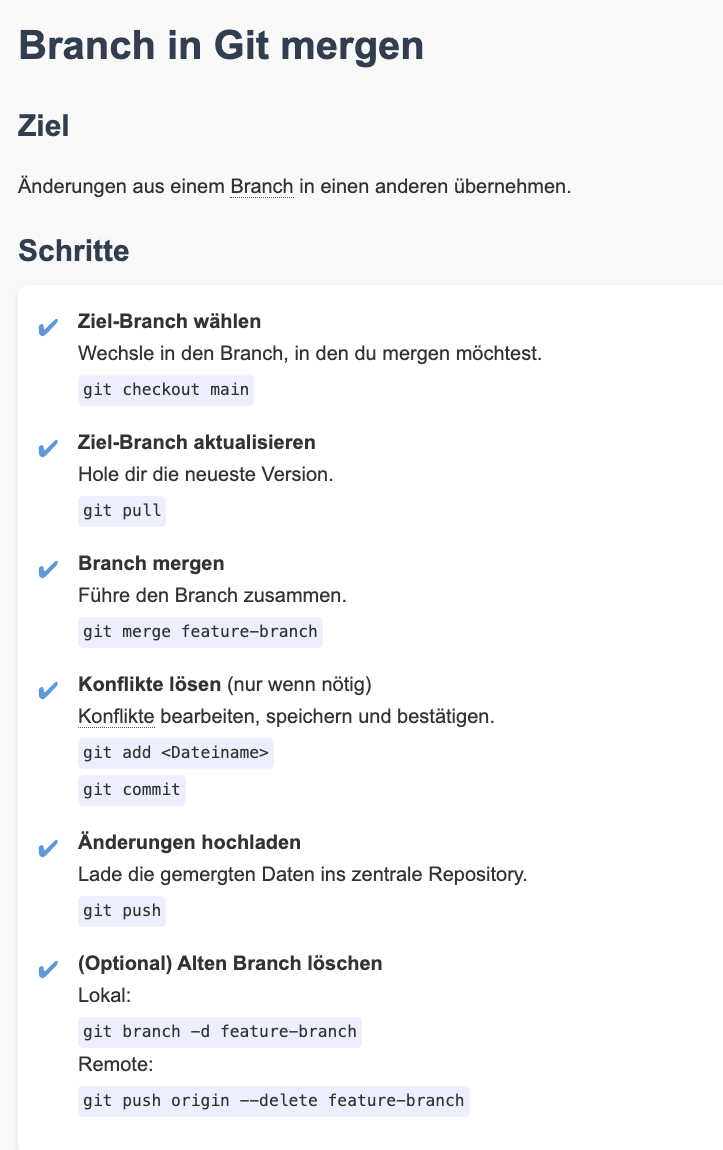Click the git push origin --delete command

pyautogui.click(x=274, y=1100)
